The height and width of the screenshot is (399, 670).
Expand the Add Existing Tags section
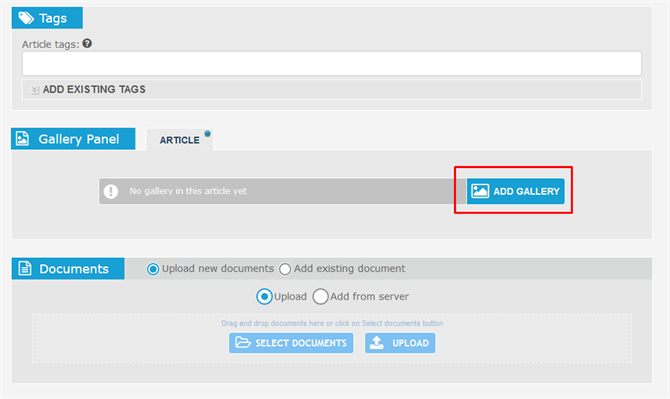click(332, 89)
